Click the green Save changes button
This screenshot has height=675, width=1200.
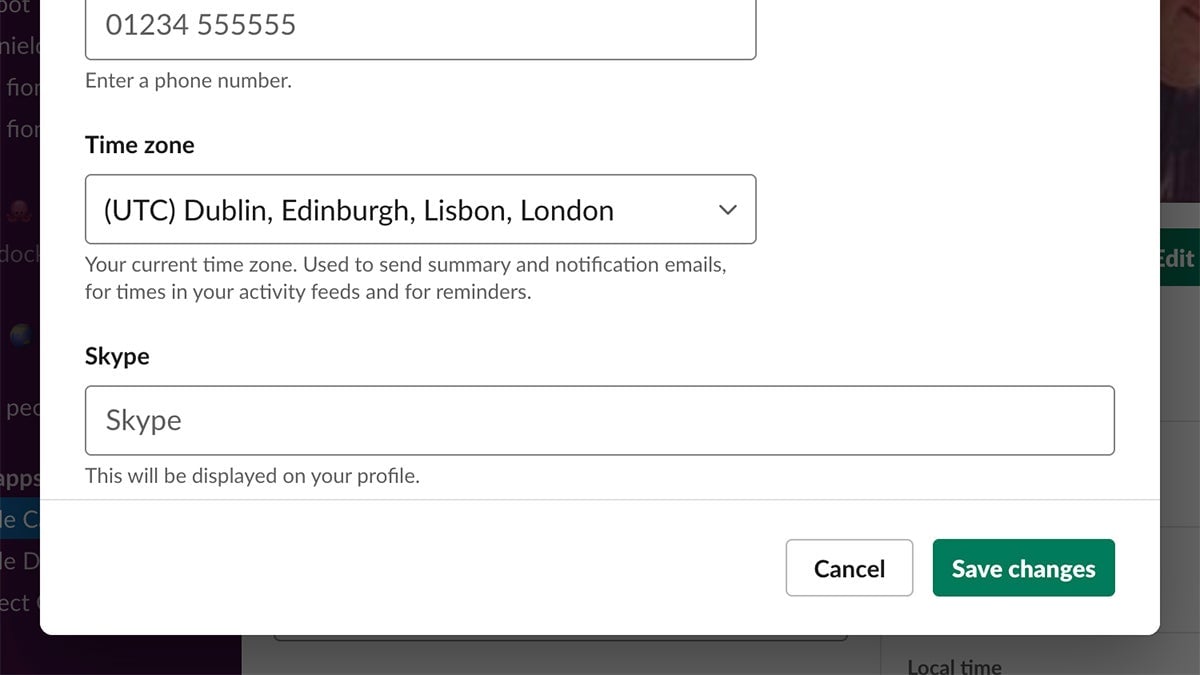[1023, 568]
